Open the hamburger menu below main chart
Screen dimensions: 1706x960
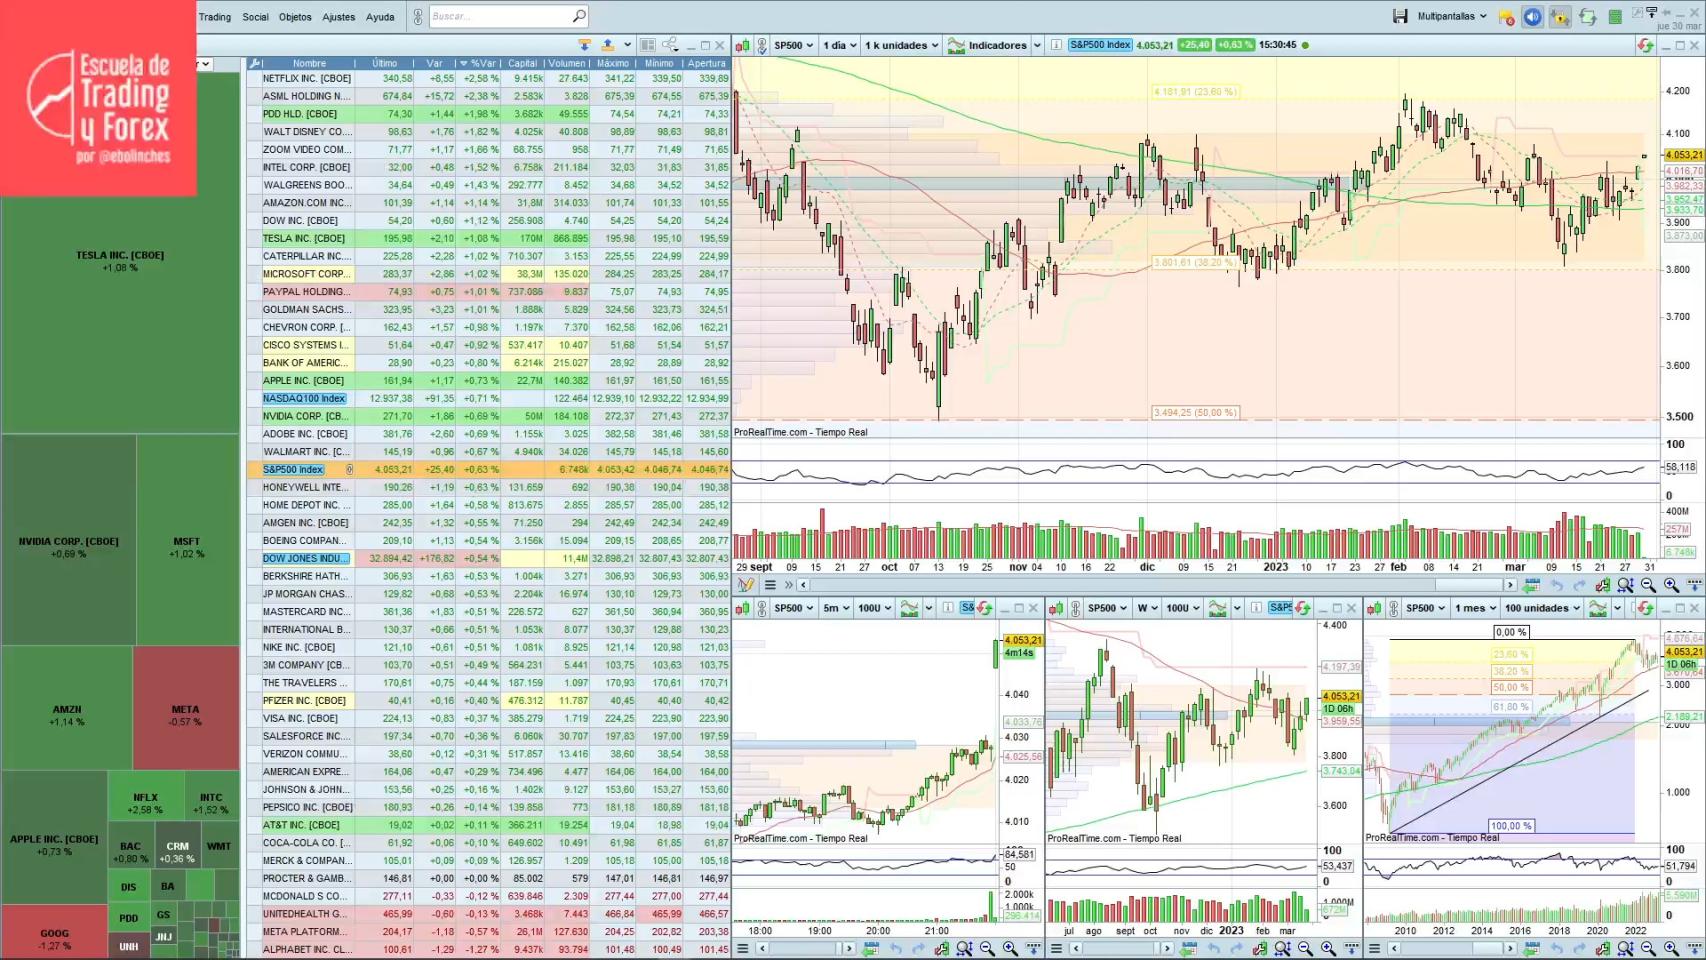pyautogui.click(x=770, y=585)
